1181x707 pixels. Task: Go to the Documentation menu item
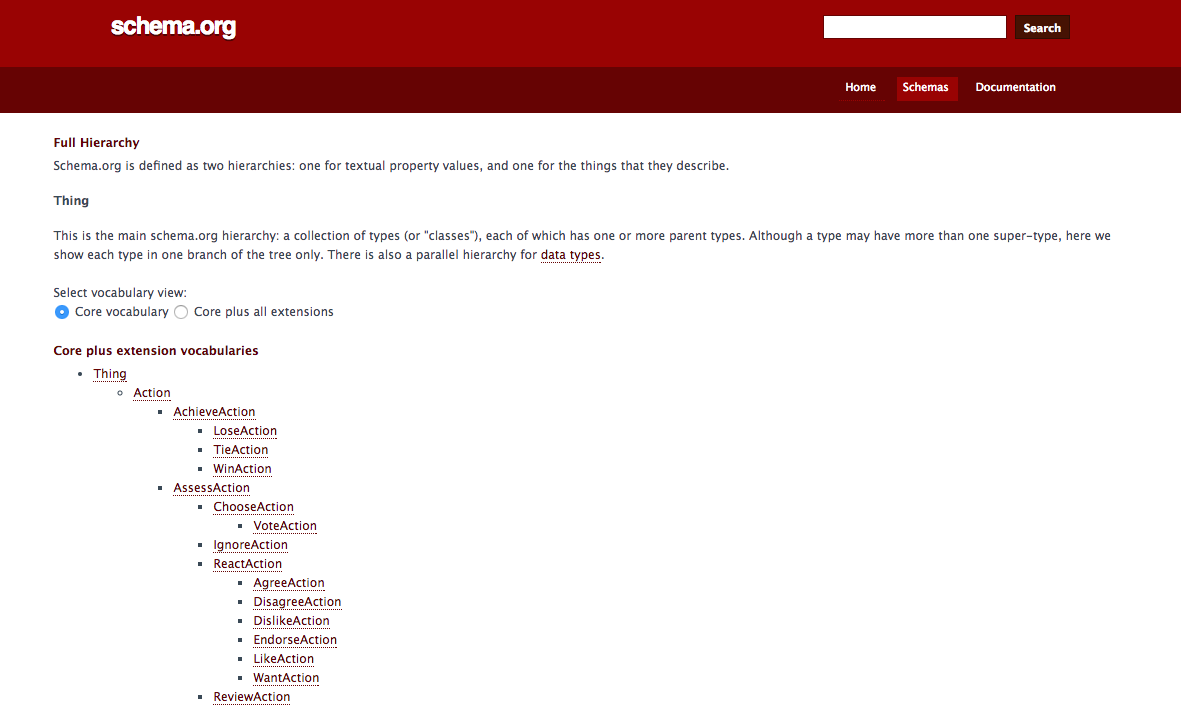click(x=1015, y=87)
